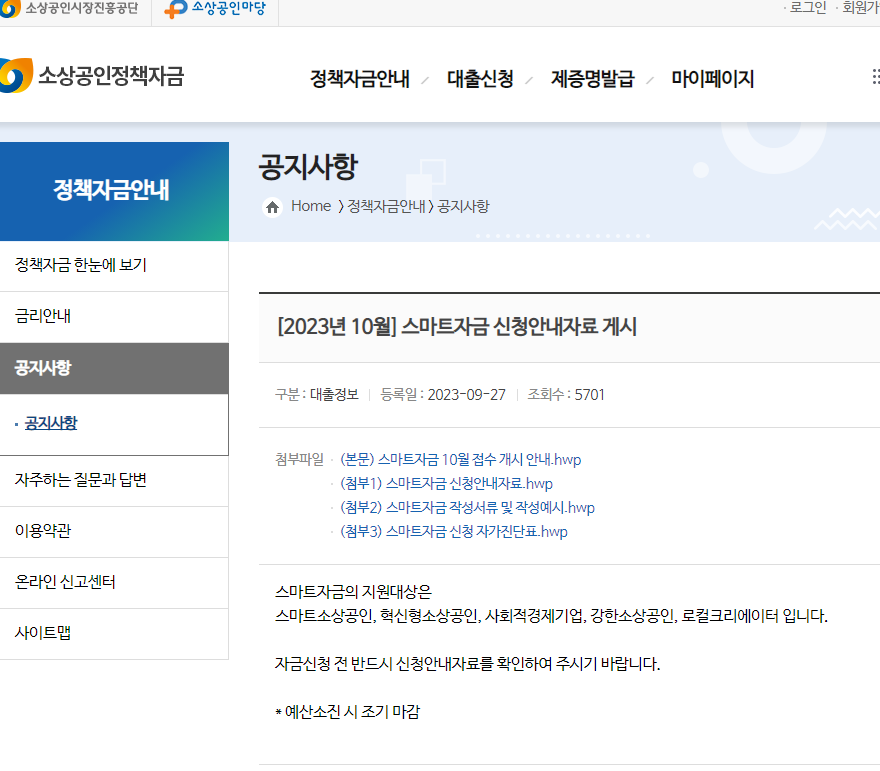This screenshot has height=771, width=880.
Task: Click the 구분 : 대출정보 text
Action: (317, 394)
